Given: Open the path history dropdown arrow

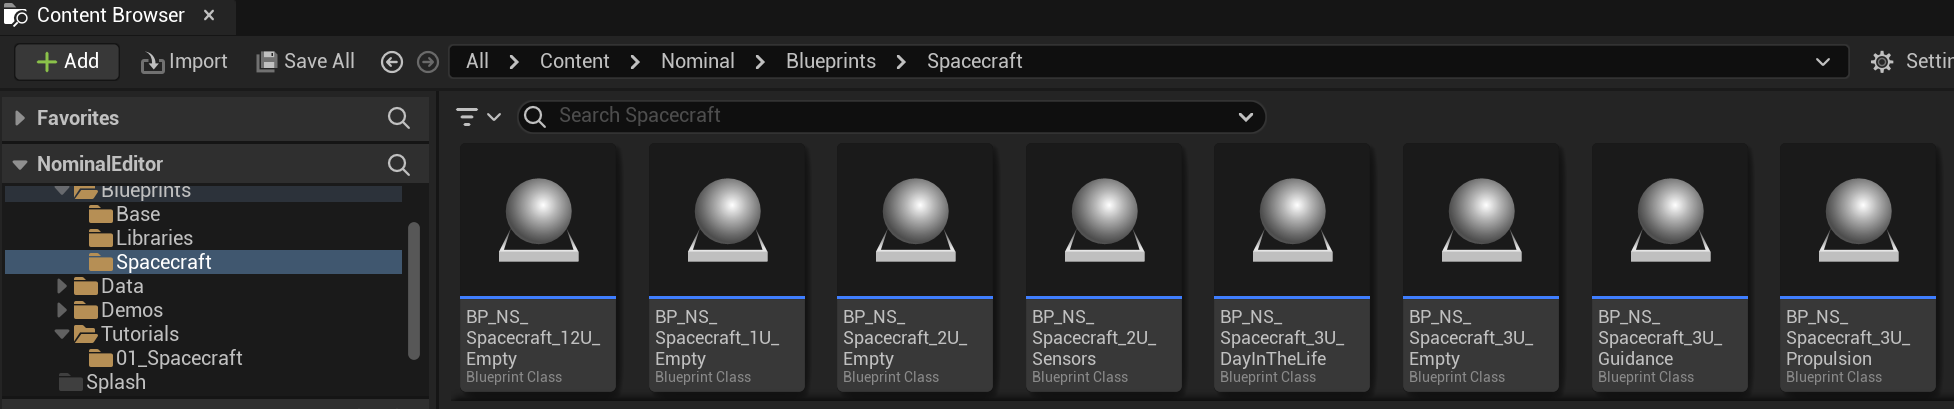Looking at the screenshot, I should (x=1822, y=62).
